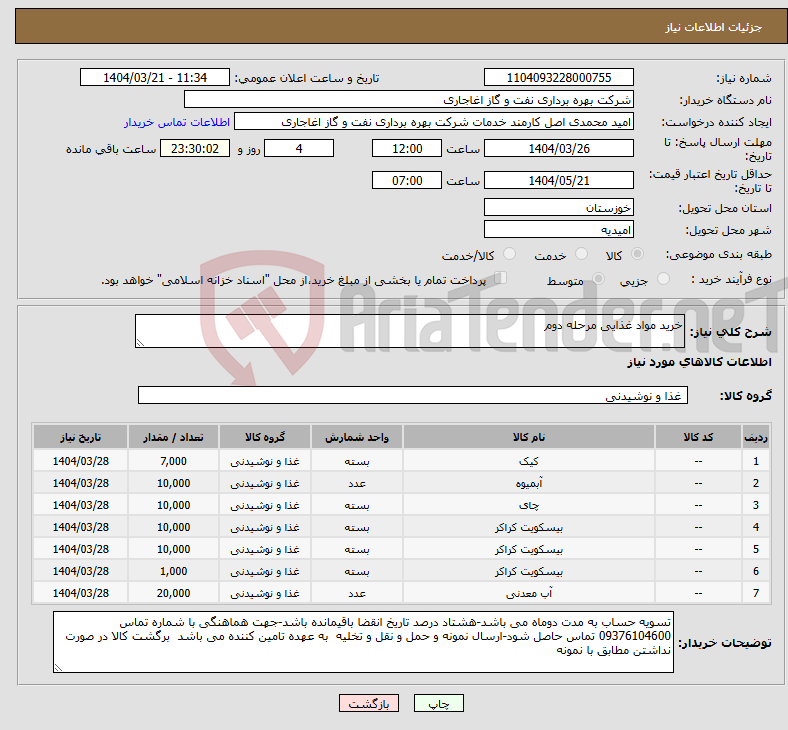Click the resize handle of the description textarea
Screen dimensions: 788x730
[x=140, y=343]
